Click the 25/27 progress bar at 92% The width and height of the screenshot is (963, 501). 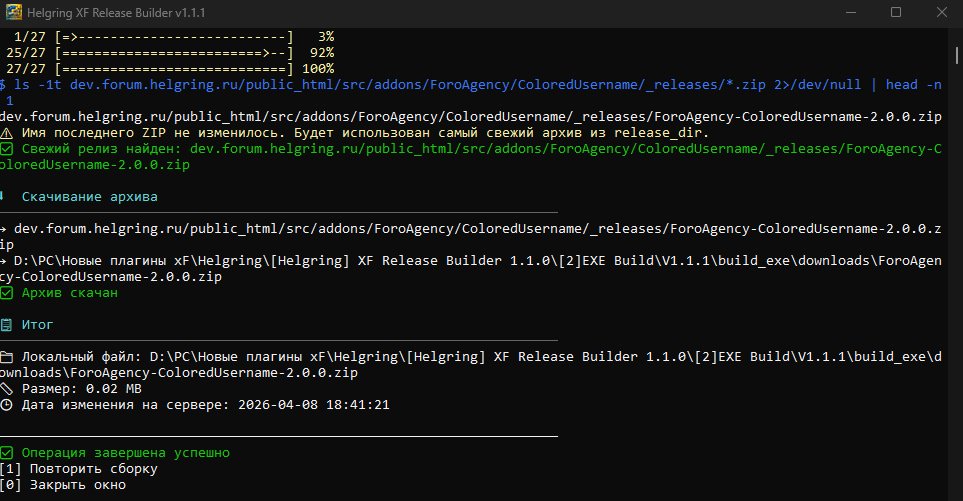coord(170,53)
